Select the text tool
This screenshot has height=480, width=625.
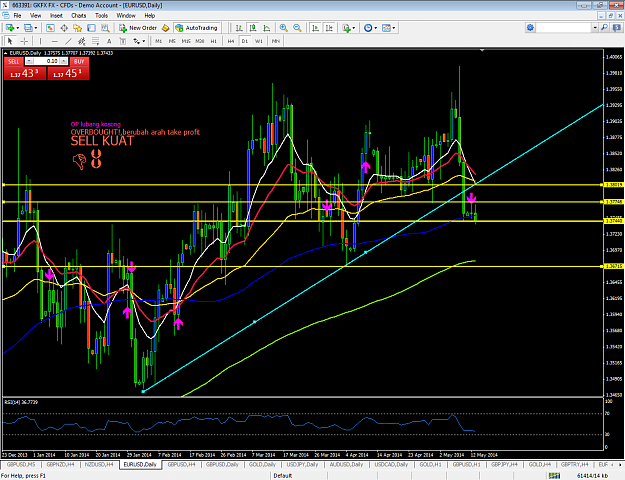pos(109,41)
